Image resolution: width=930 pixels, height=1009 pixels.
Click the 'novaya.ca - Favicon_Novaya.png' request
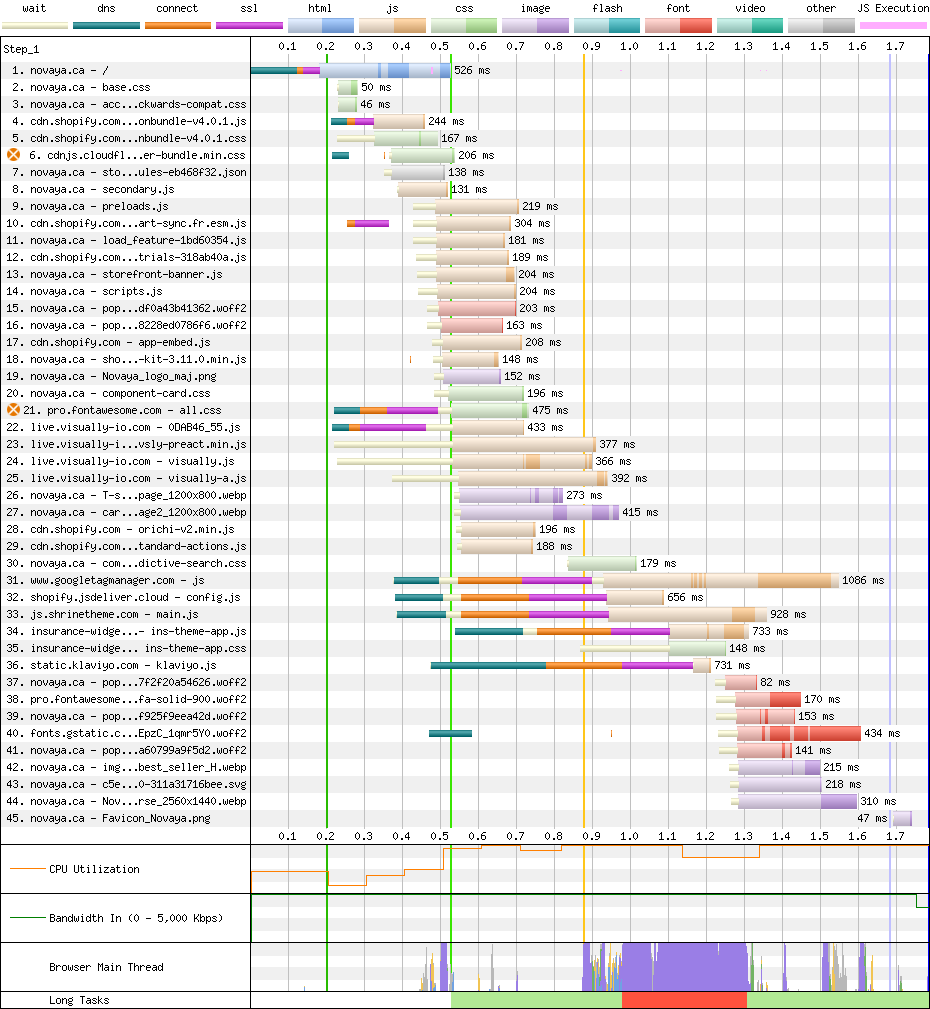108,819
